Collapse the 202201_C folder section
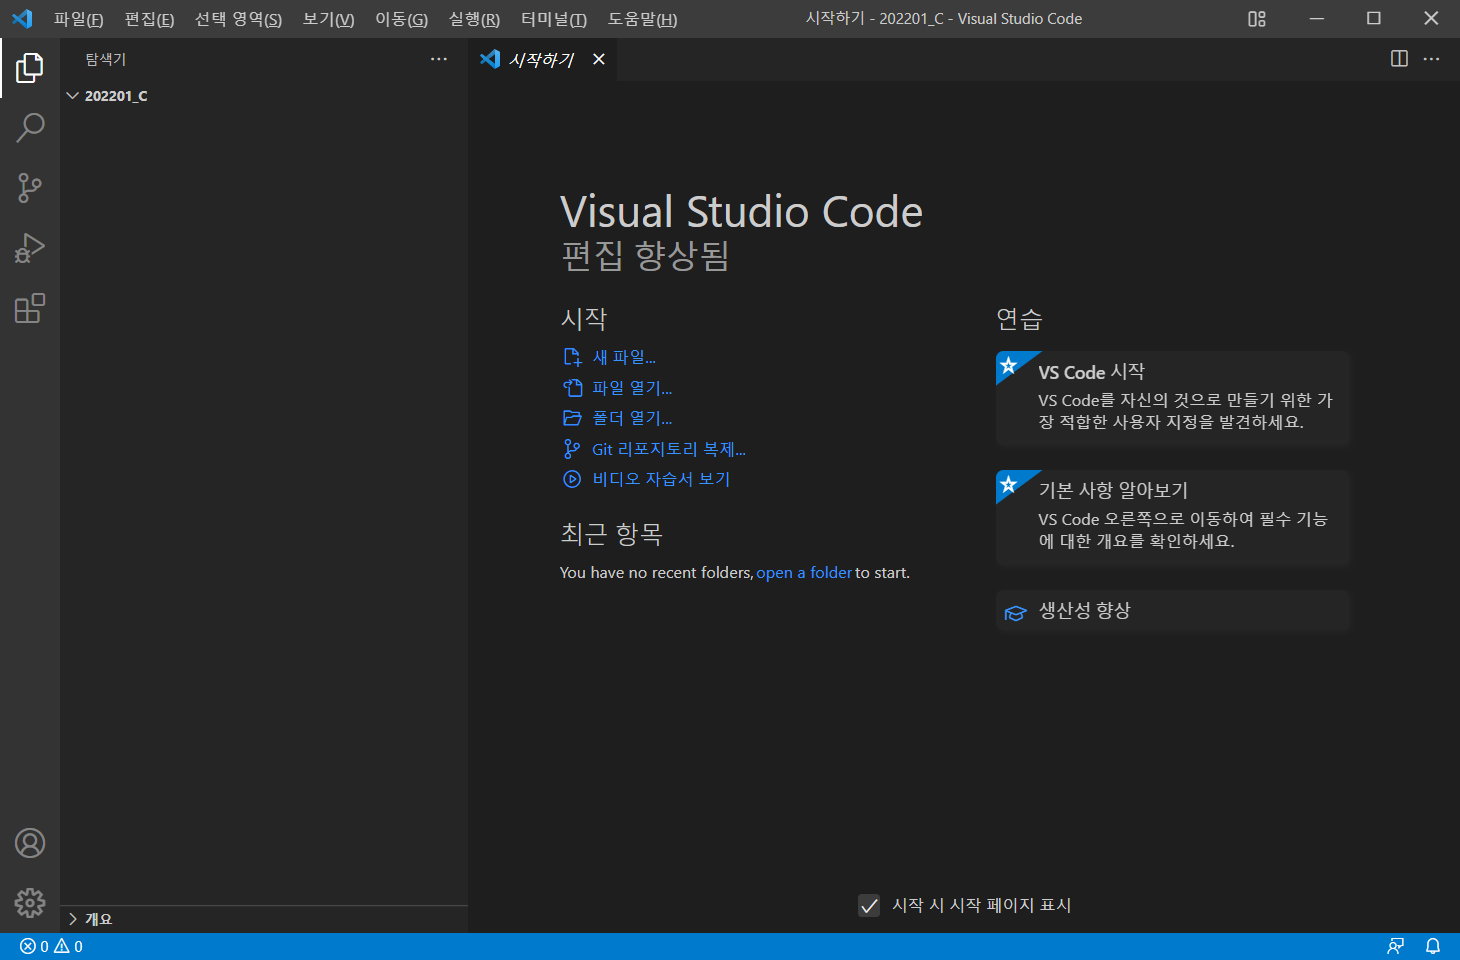This screenshot has width=1460, height=960. (264, 96)
